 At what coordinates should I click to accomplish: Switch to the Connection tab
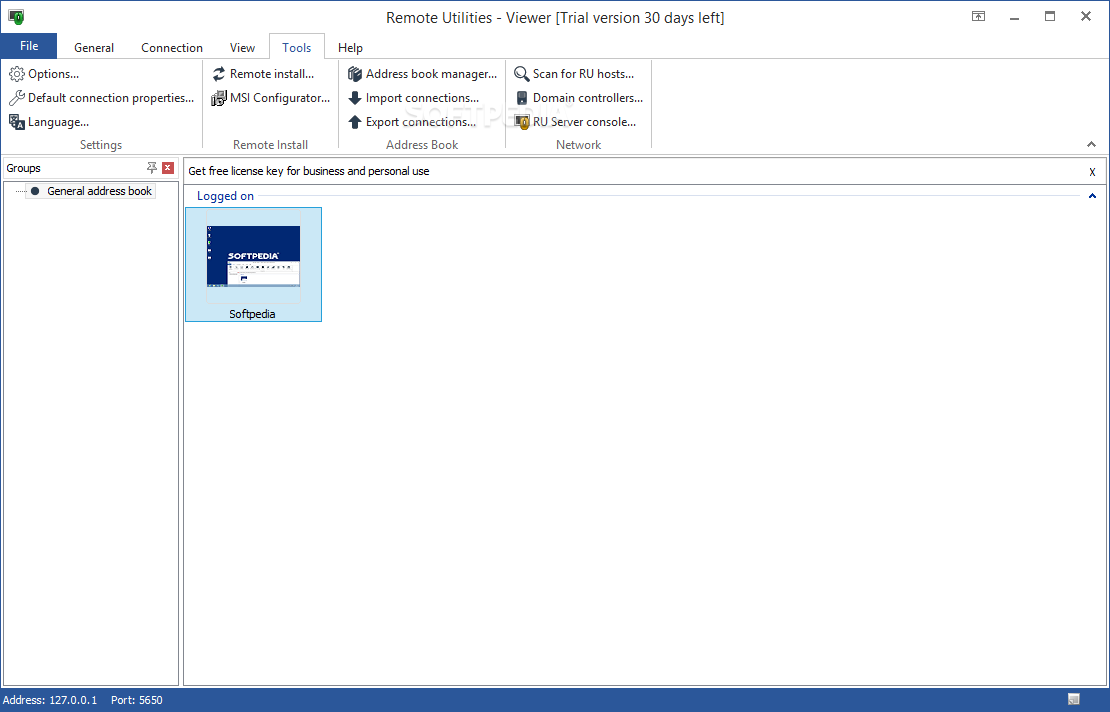click(171, 47)
